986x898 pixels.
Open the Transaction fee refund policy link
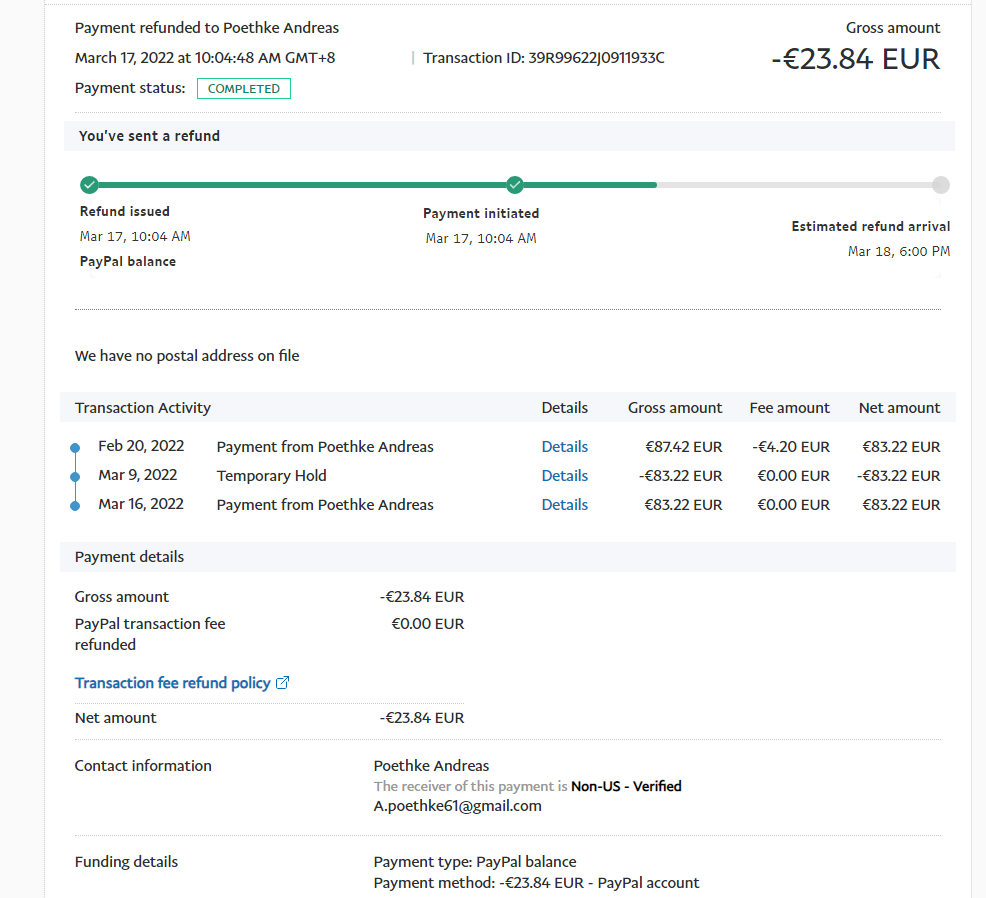pyautogui.click(x=172, y=683)
